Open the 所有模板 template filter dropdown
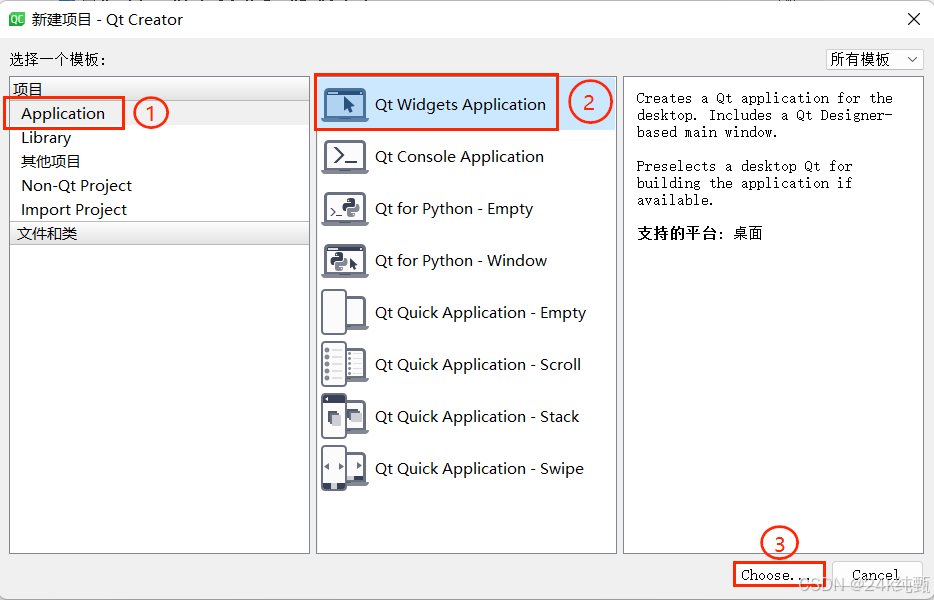 click(874, 60)
